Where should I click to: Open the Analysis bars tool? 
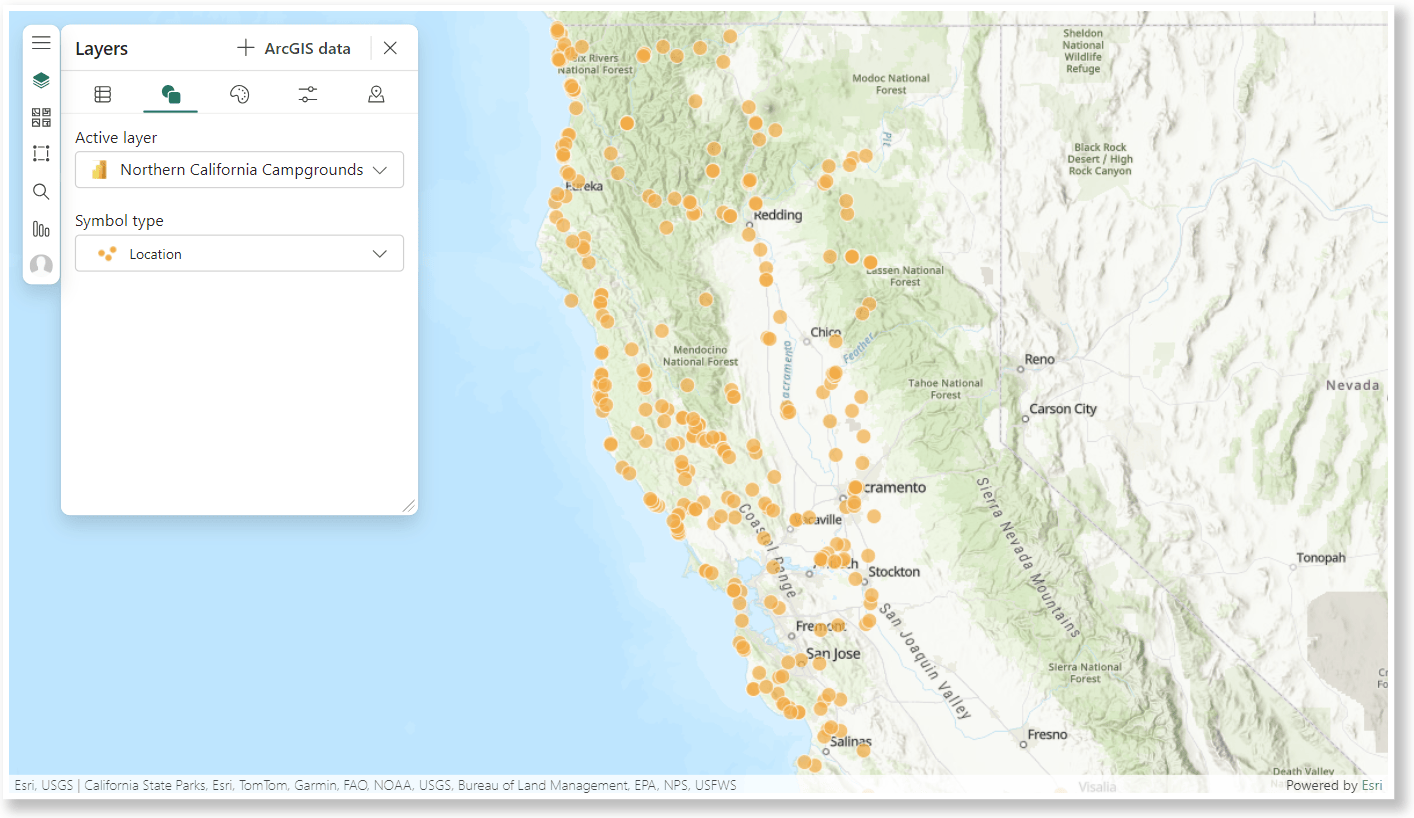tap(41, 229)
